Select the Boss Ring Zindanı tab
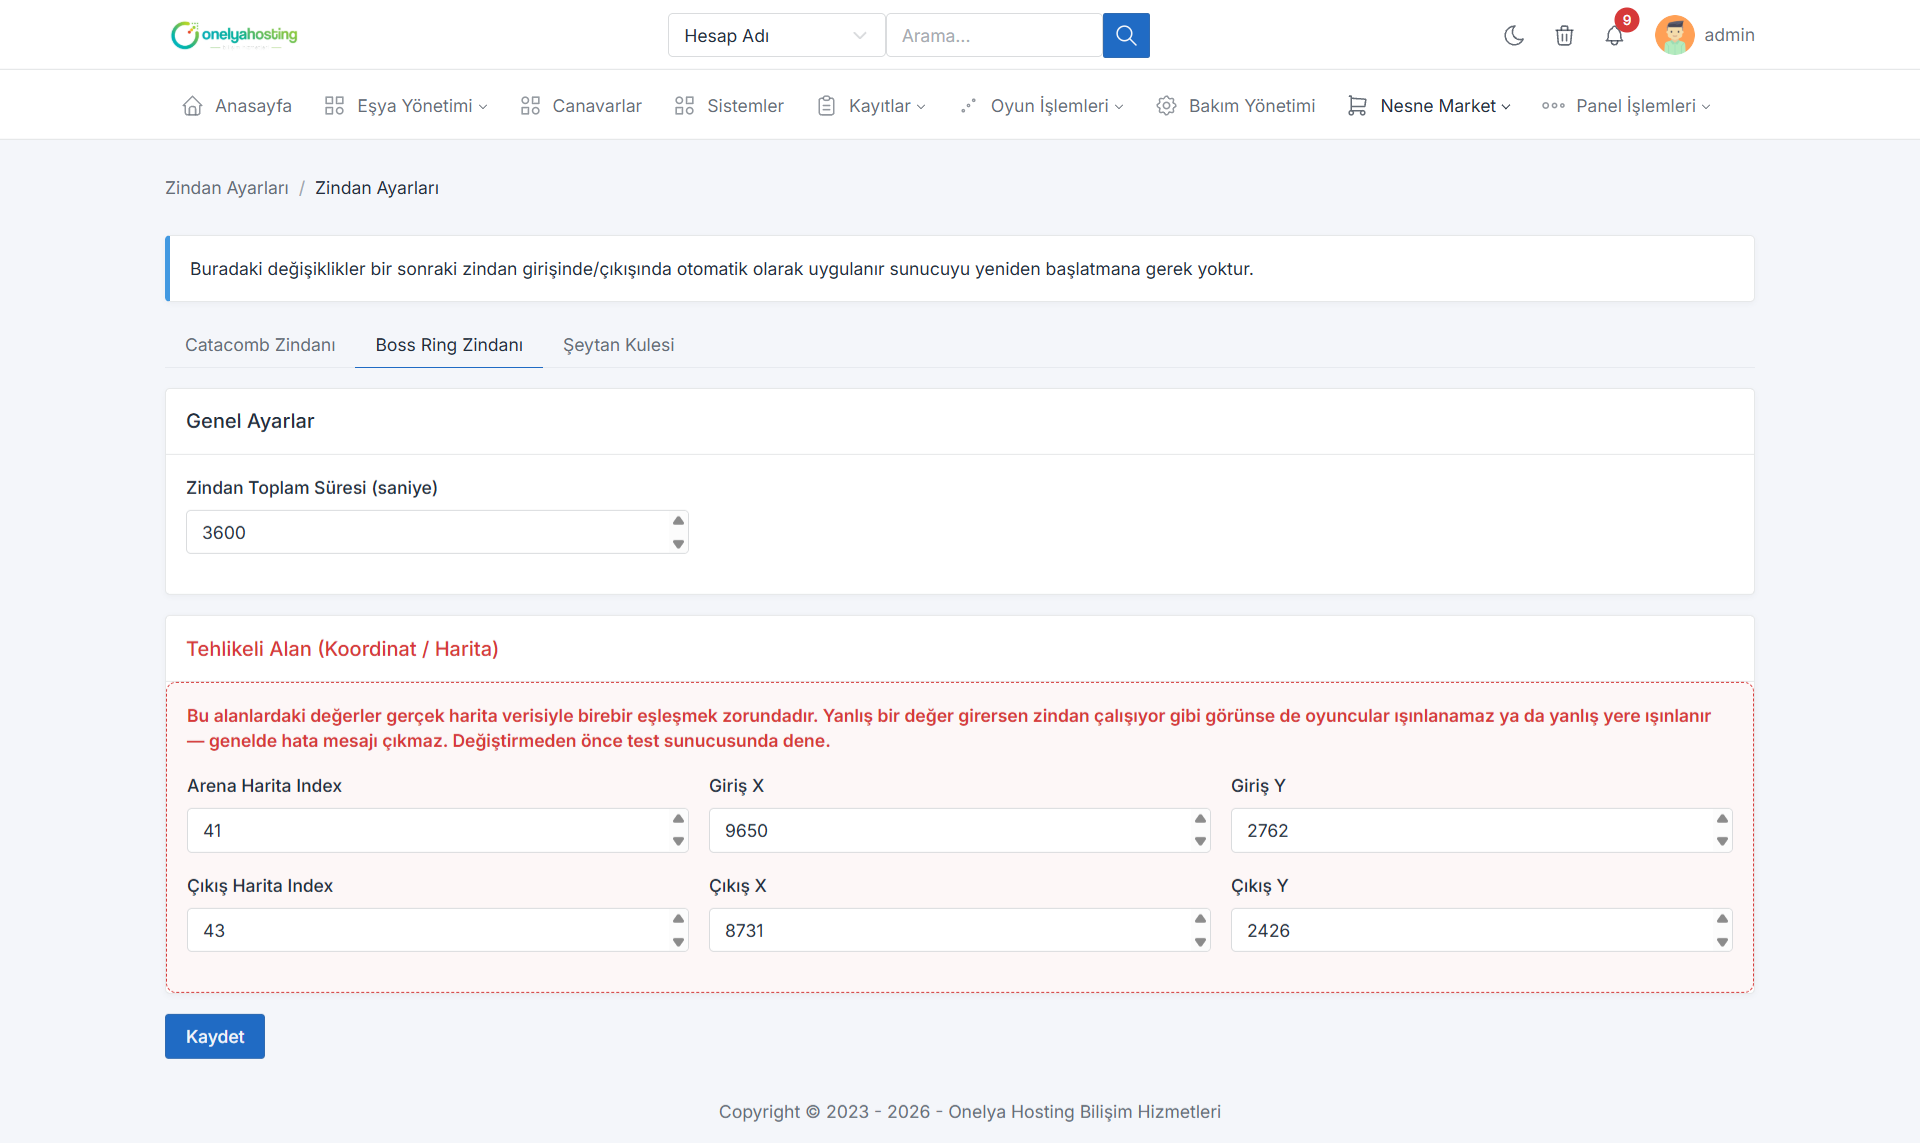This screenshot has width=1920, height=1143. tap(449, 345)
